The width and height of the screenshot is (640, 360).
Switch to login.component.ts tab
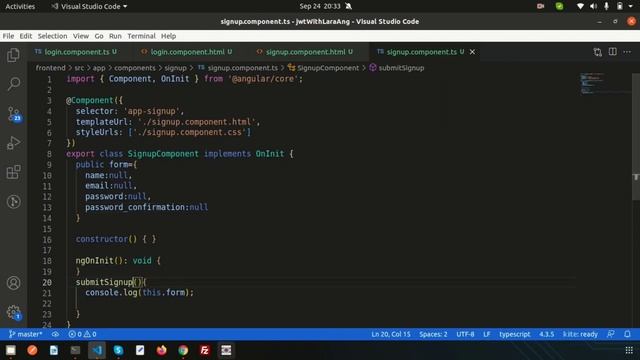click(x=76, y=52)
